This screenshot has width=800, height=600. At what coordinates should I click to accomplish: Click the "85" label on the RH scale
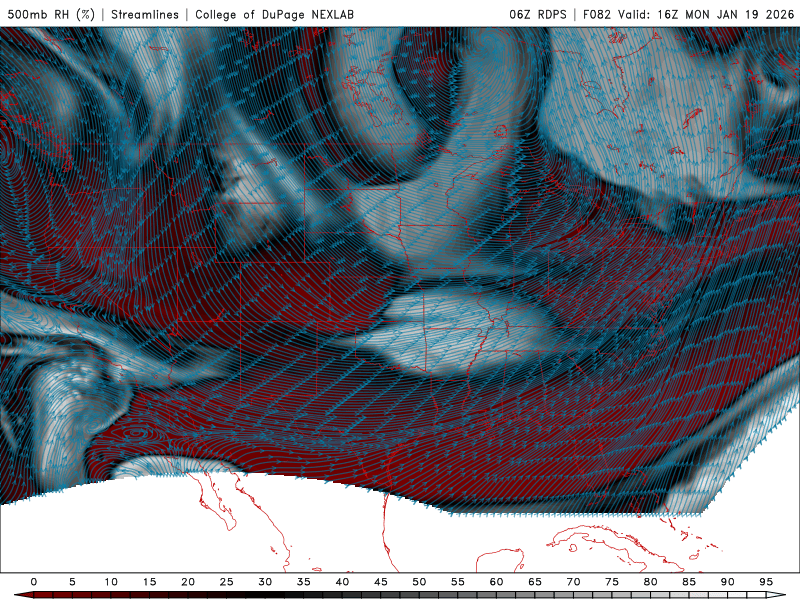(x=689, y=582)
